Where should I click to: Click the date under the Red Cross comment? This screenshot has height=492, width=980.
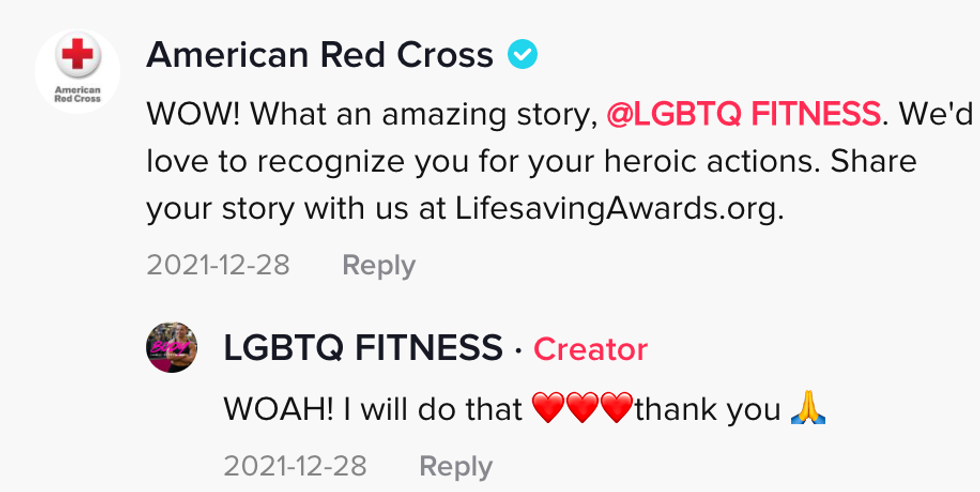click(218, 265)
